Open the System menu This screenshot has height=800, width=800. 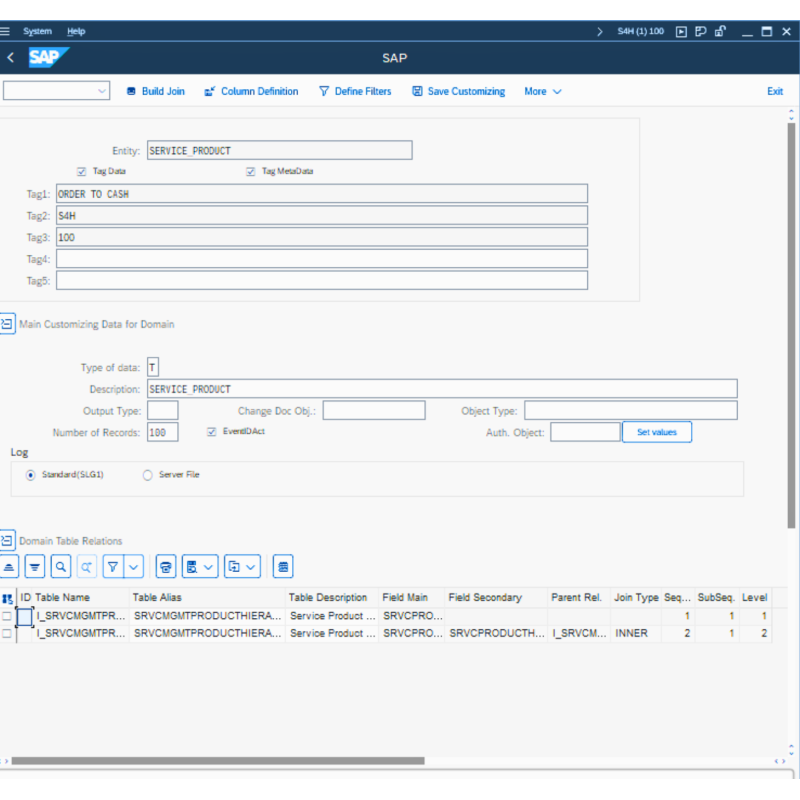tap(37, 31)
